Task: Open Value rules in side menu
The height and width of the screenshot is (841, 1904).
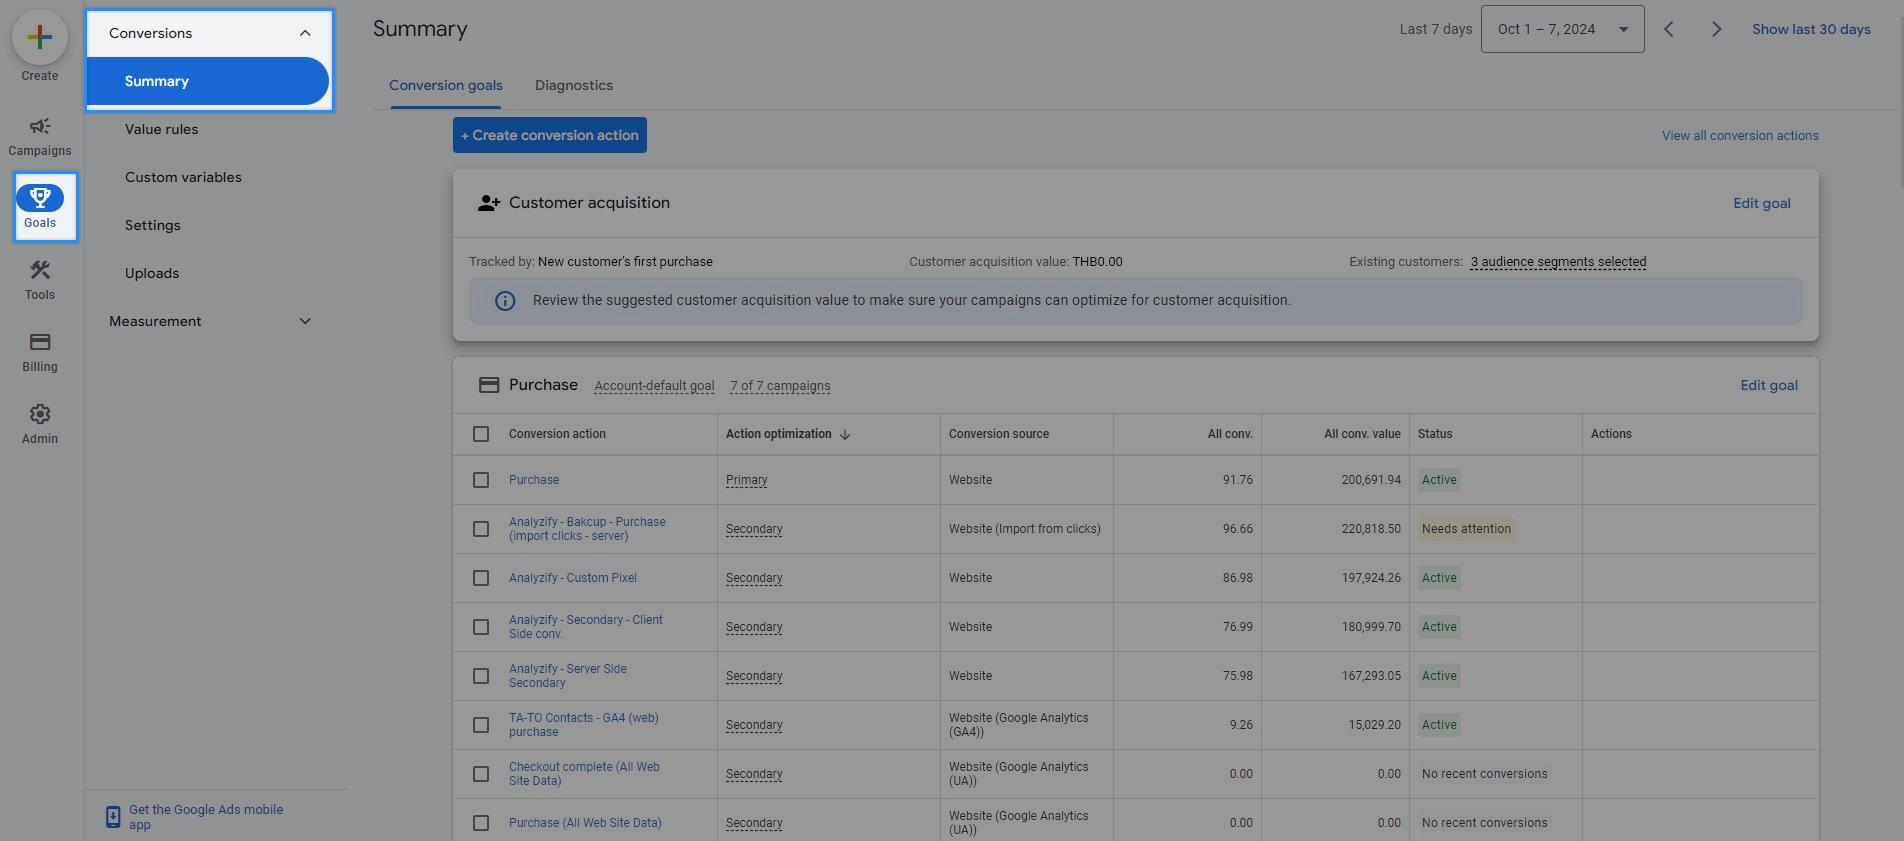Action: 161,129
